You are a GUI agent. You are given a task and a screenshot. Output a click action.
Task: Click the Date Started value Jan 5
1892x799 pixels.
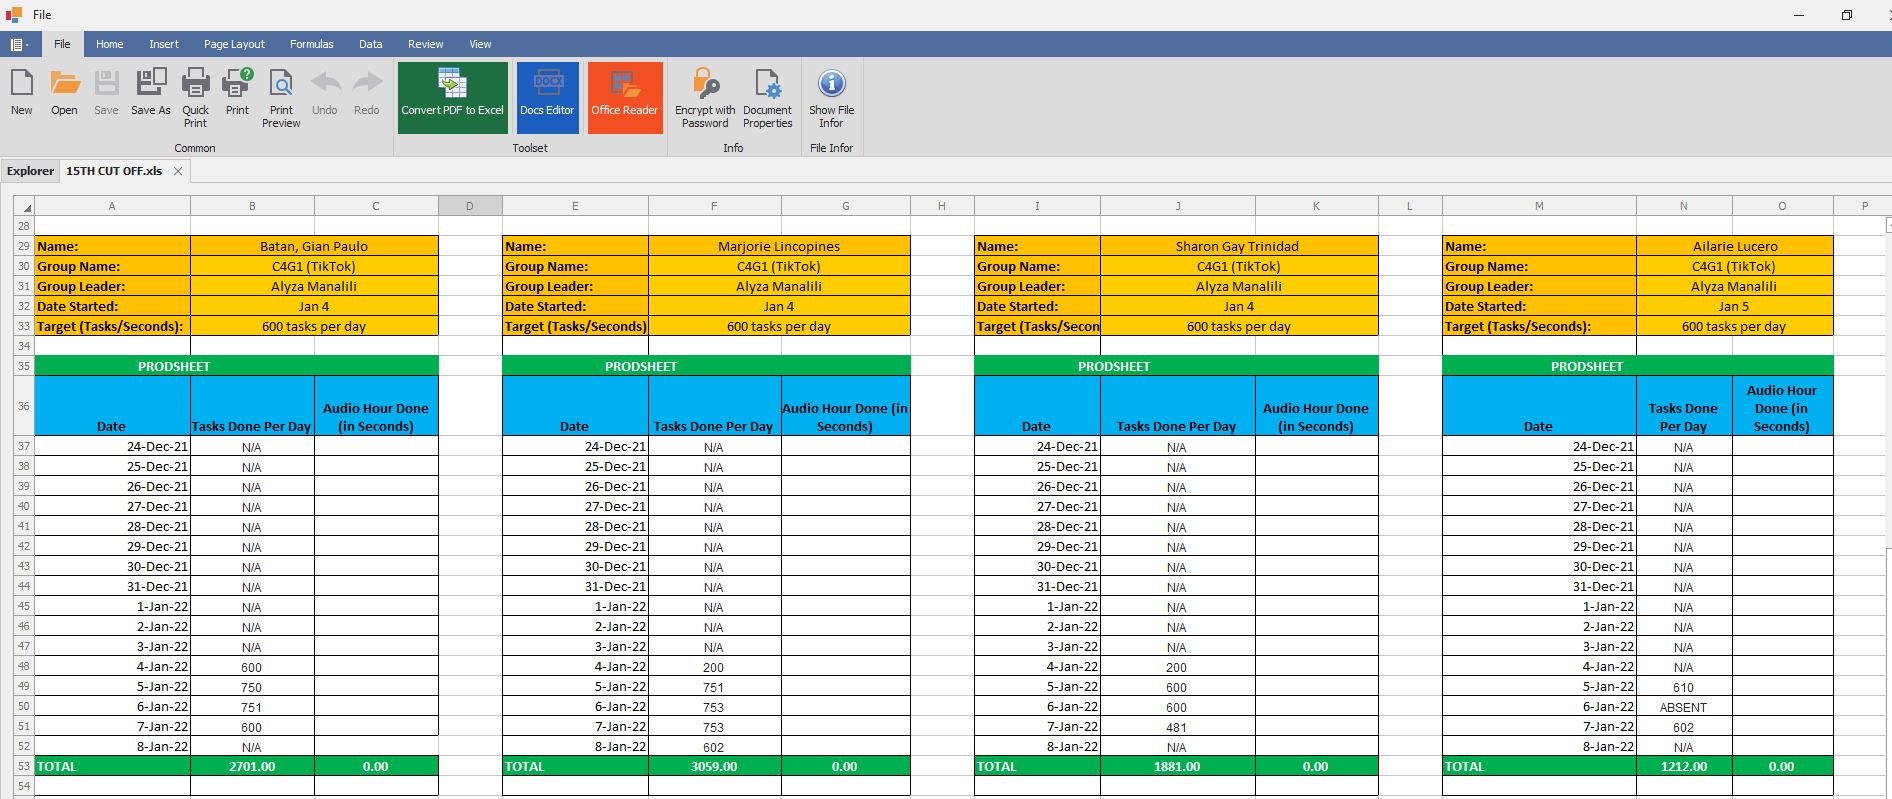pyautogui.click(x=1735, y=306)
